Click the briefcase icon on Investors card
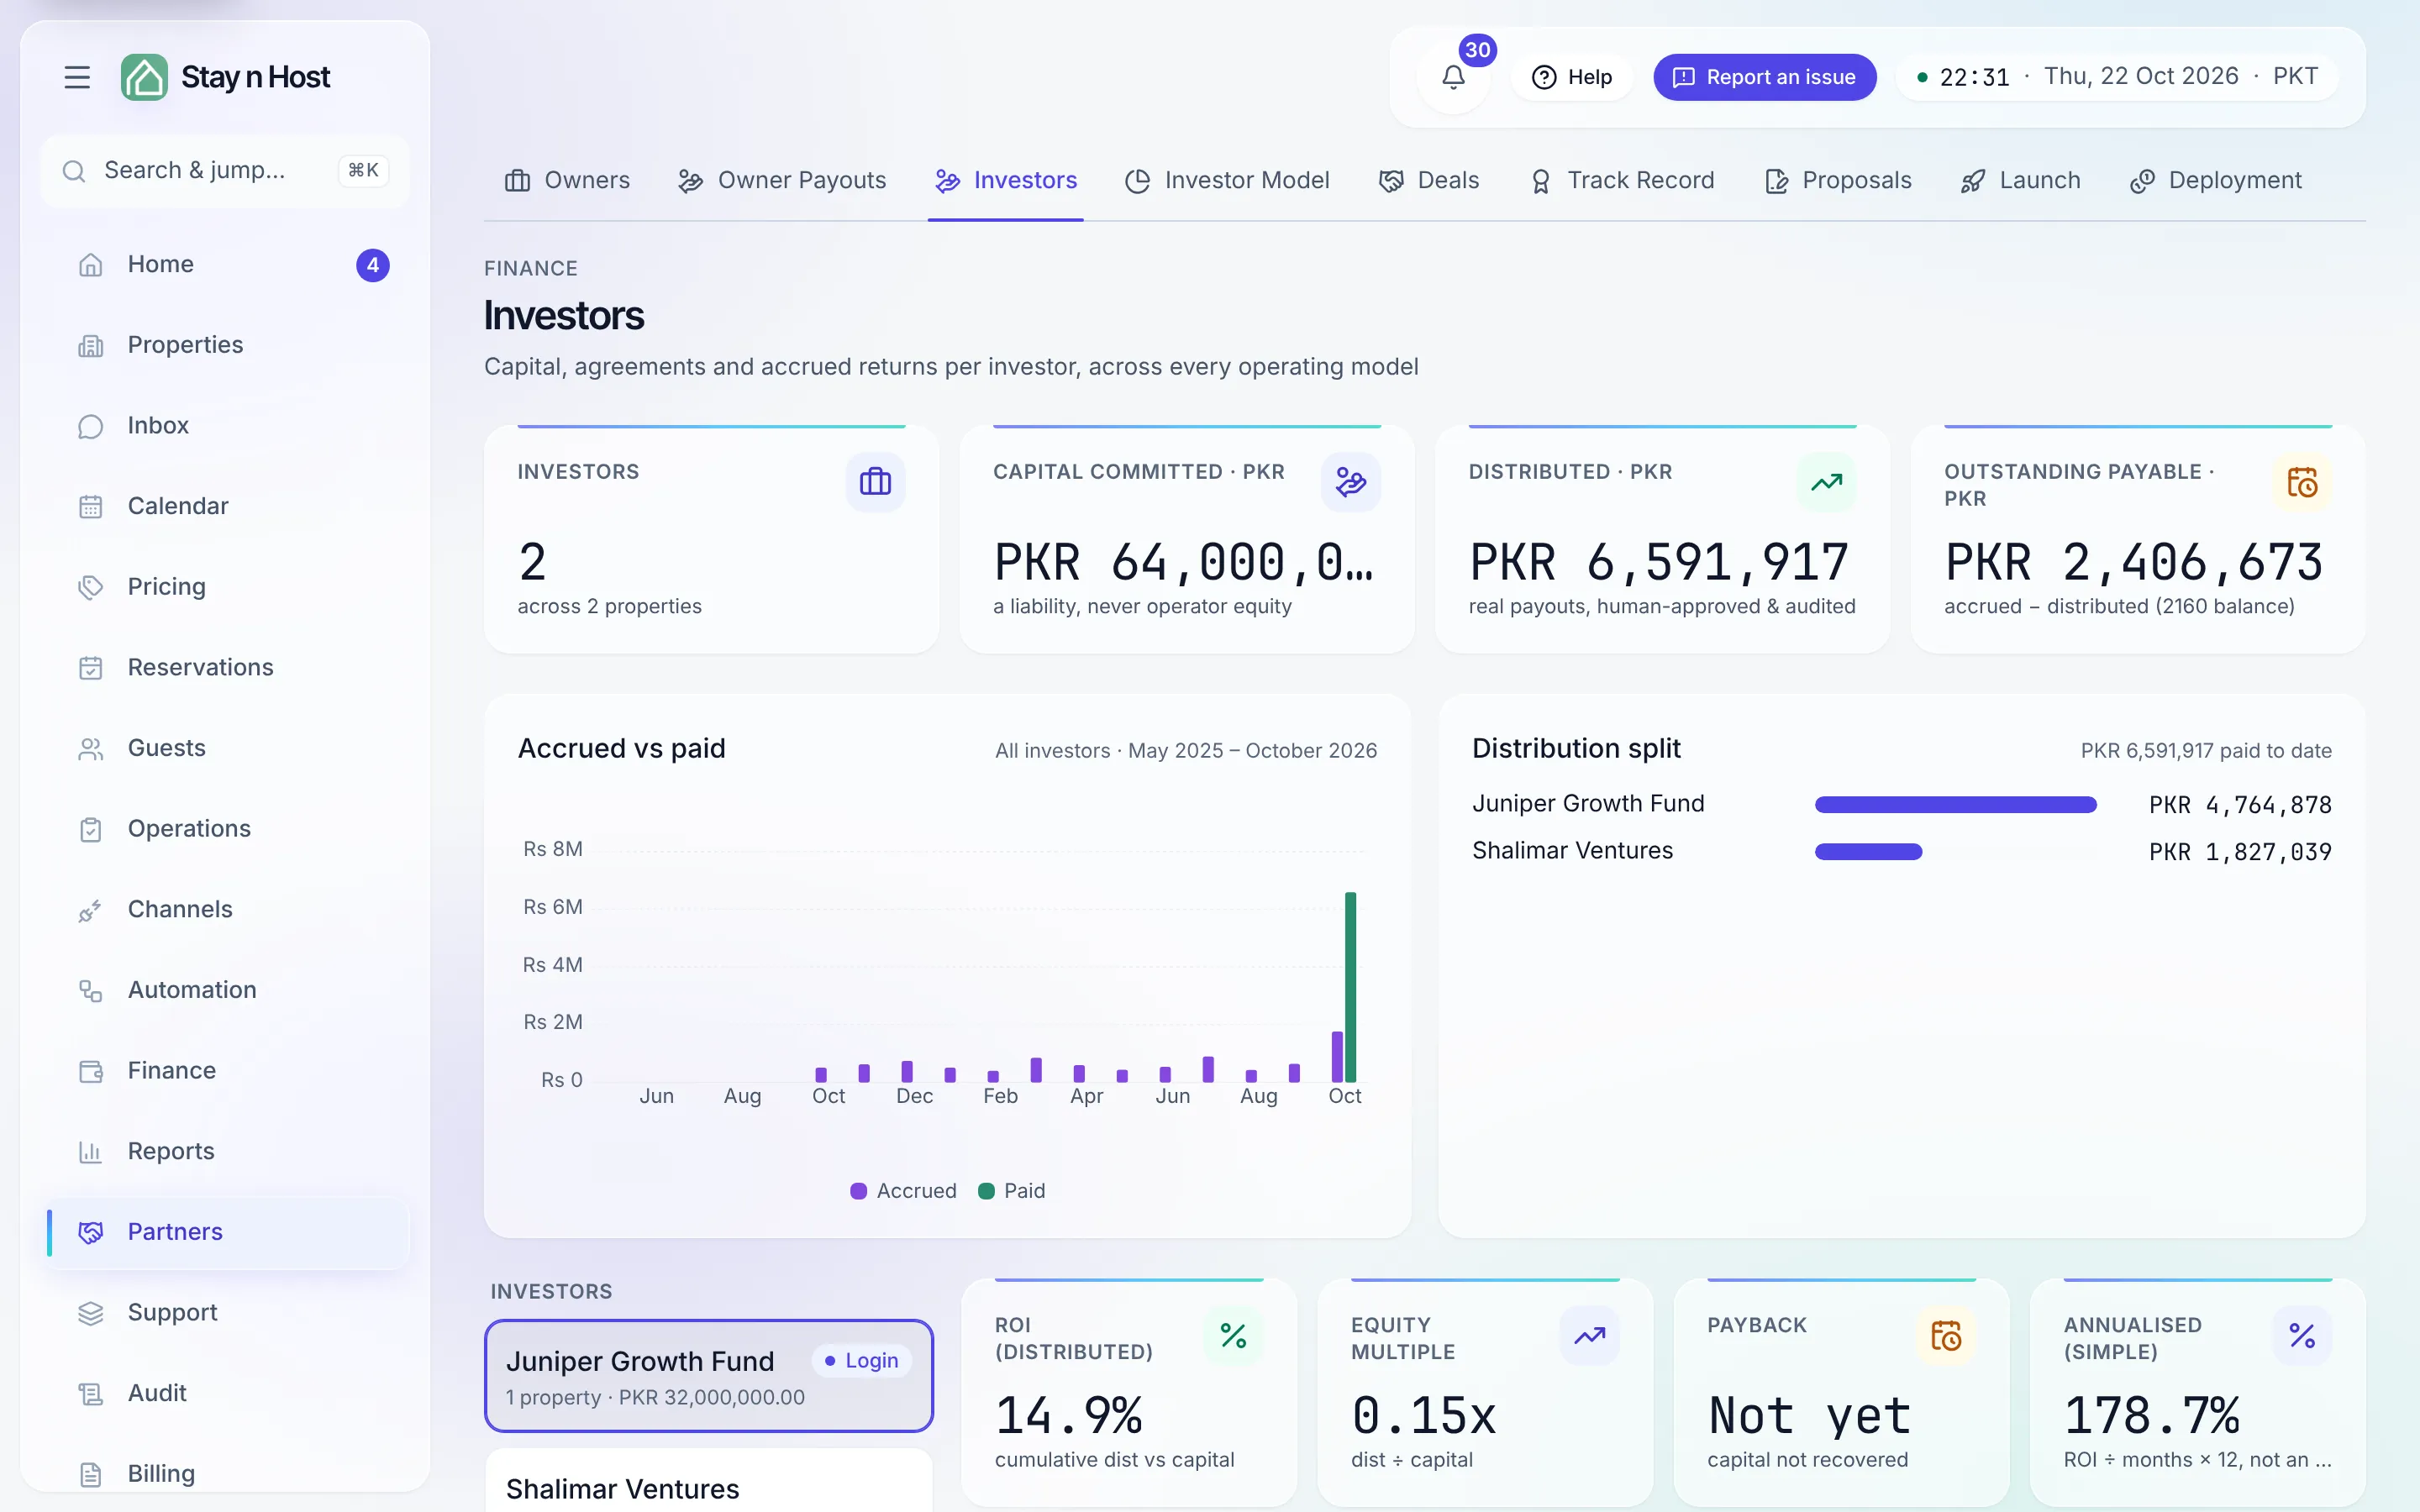The image size is (2420, 1512). [875, 482]
